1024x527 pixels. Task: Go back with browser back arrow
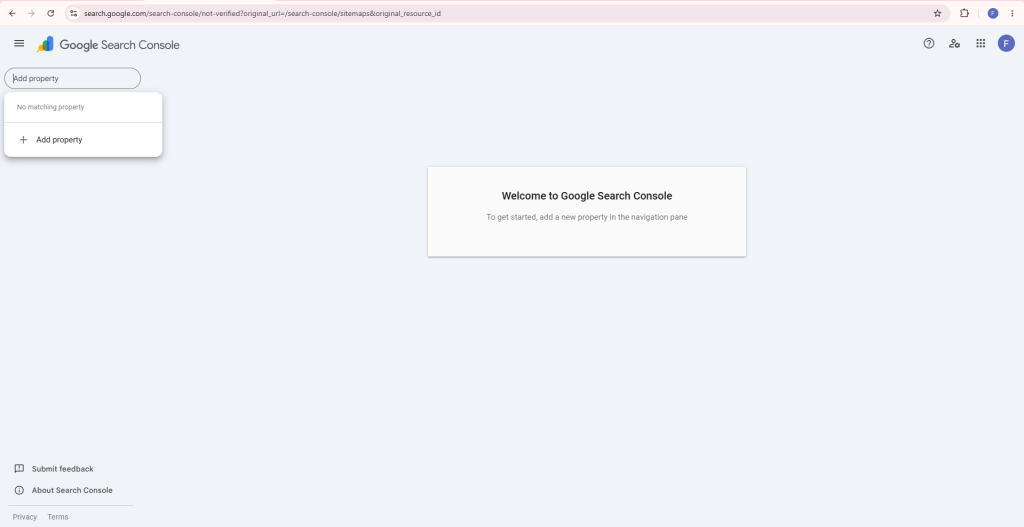click(x=12, y=13)
